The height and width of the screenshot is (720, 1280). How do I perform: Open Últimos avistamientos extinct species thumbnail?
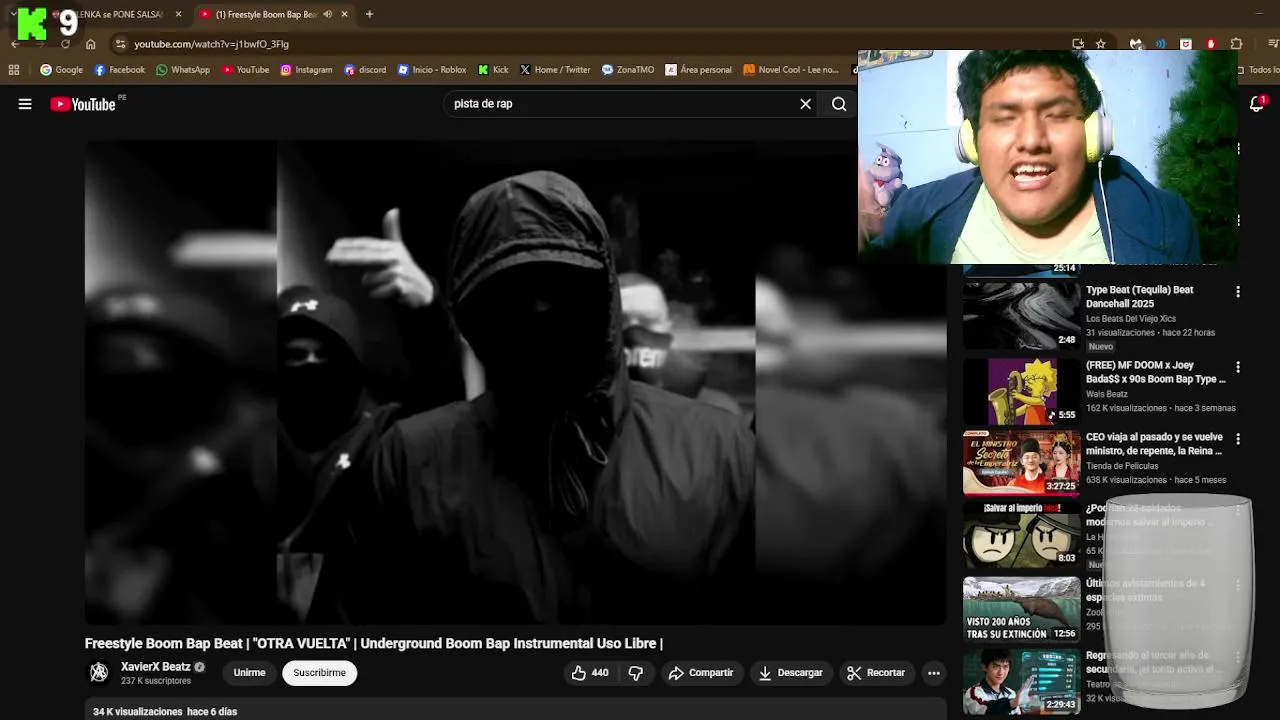click(x=1021, y=608)
